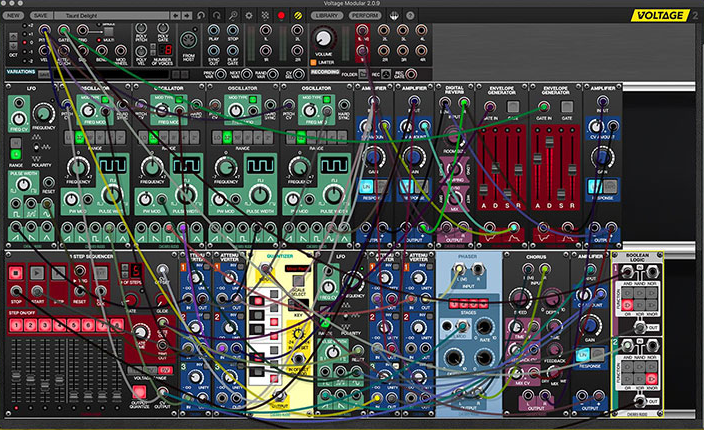Image resolution: width=704 pixels, height=430 pixels.
Task: Click the NEW button
Action: (x=13, y=15)
